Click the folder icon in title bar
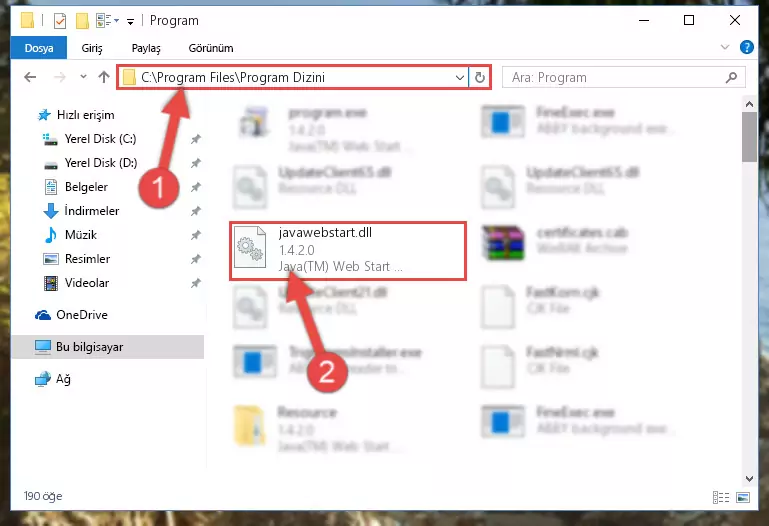Screen dimensions: 769x526 pyautogui.click(x=27, y=20)
